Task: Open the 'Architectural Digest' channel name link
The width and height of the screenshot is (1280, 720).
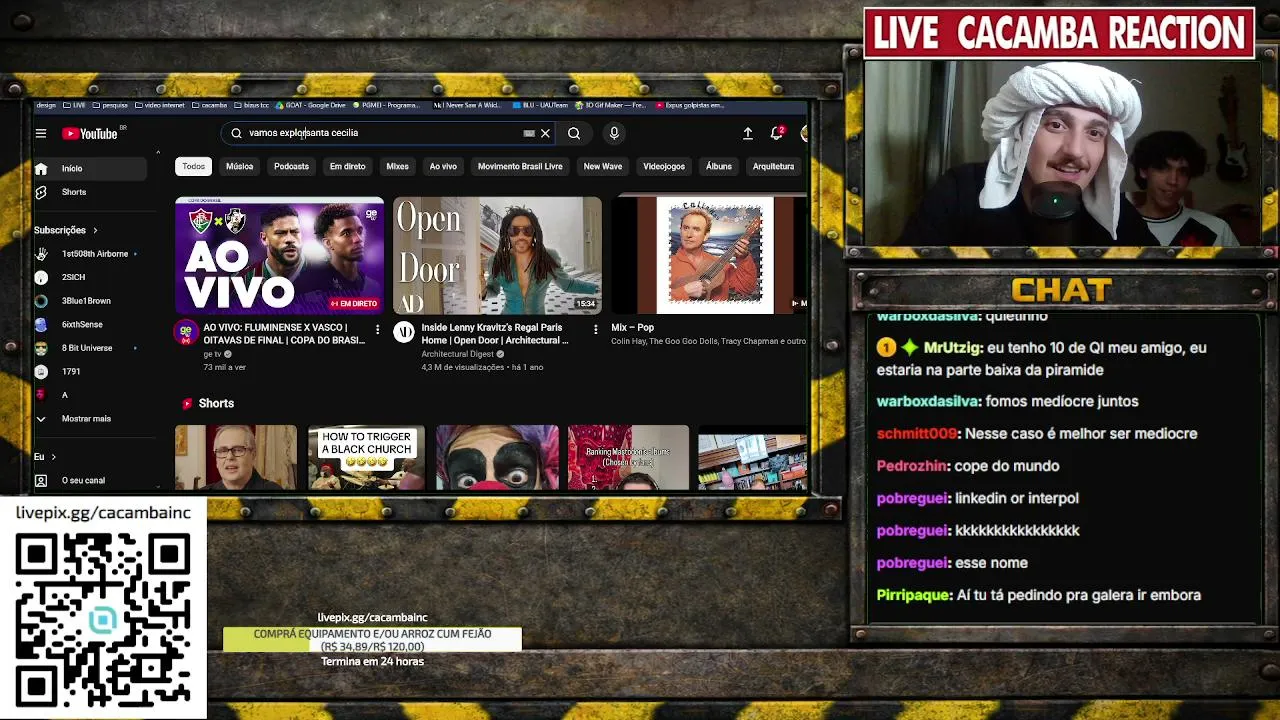Action: 457,354
